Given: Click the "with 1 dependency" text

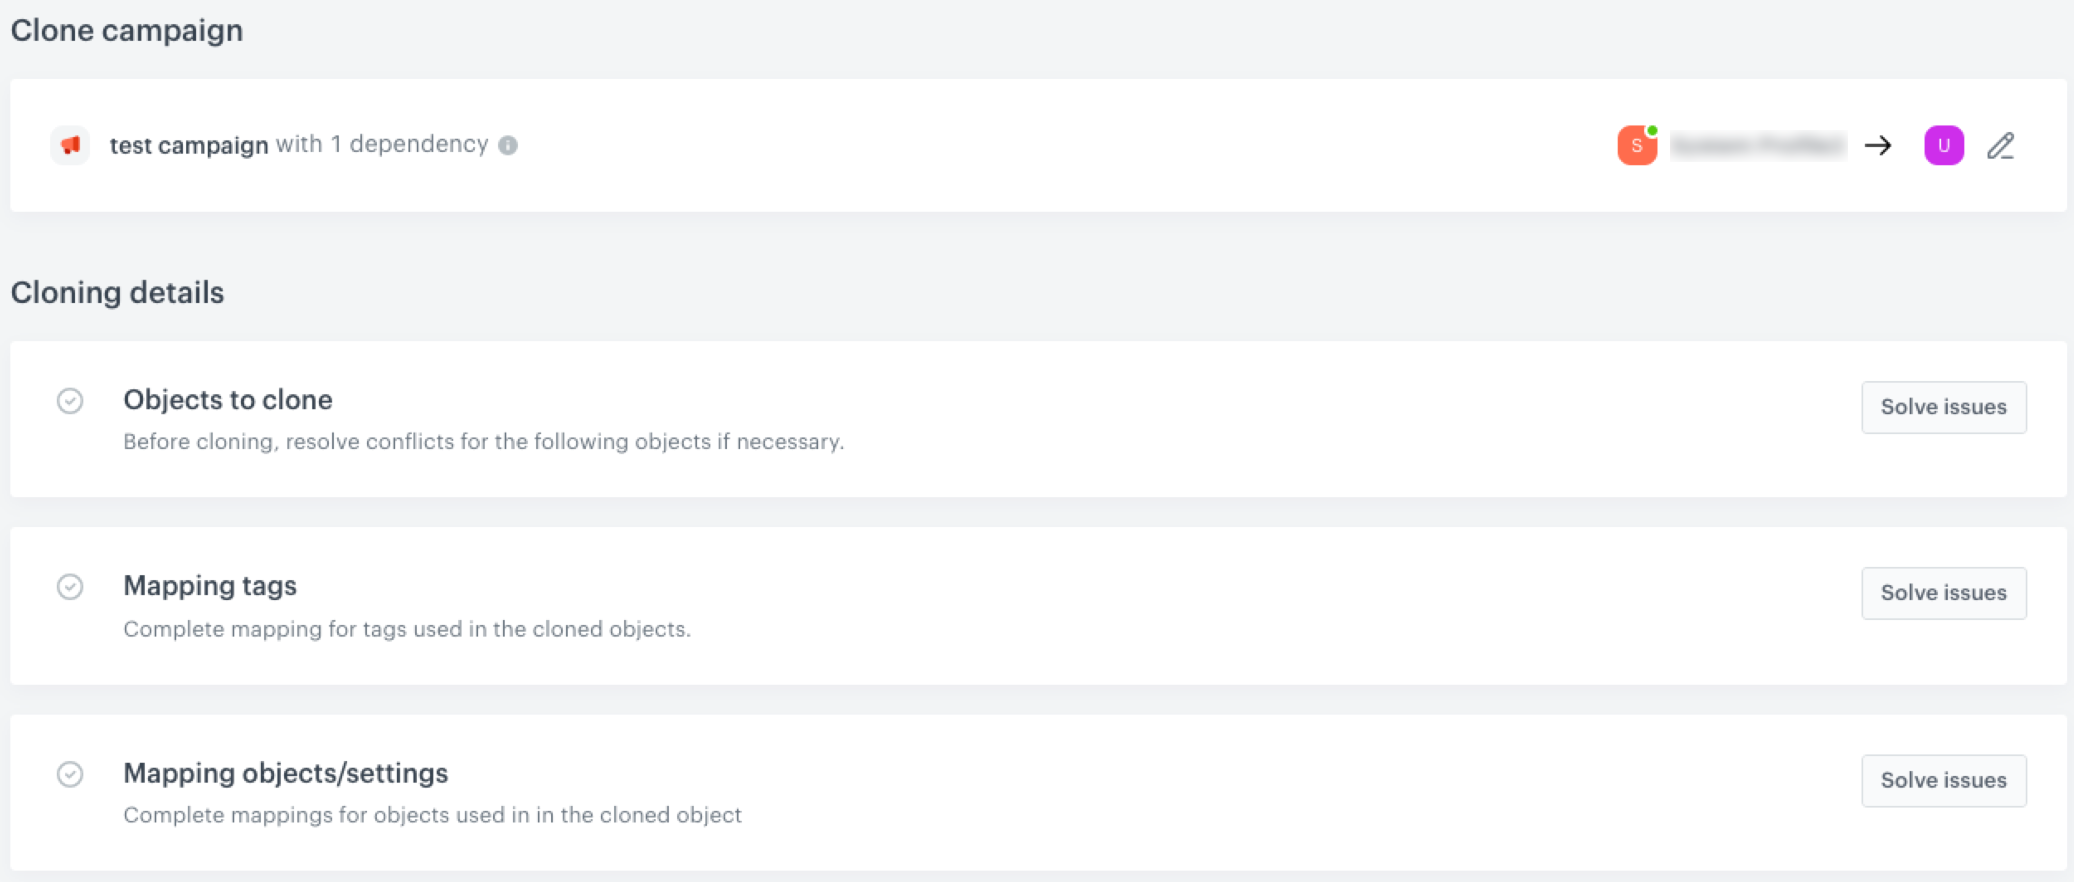Looking at the screenshot, I should point(382,144).
